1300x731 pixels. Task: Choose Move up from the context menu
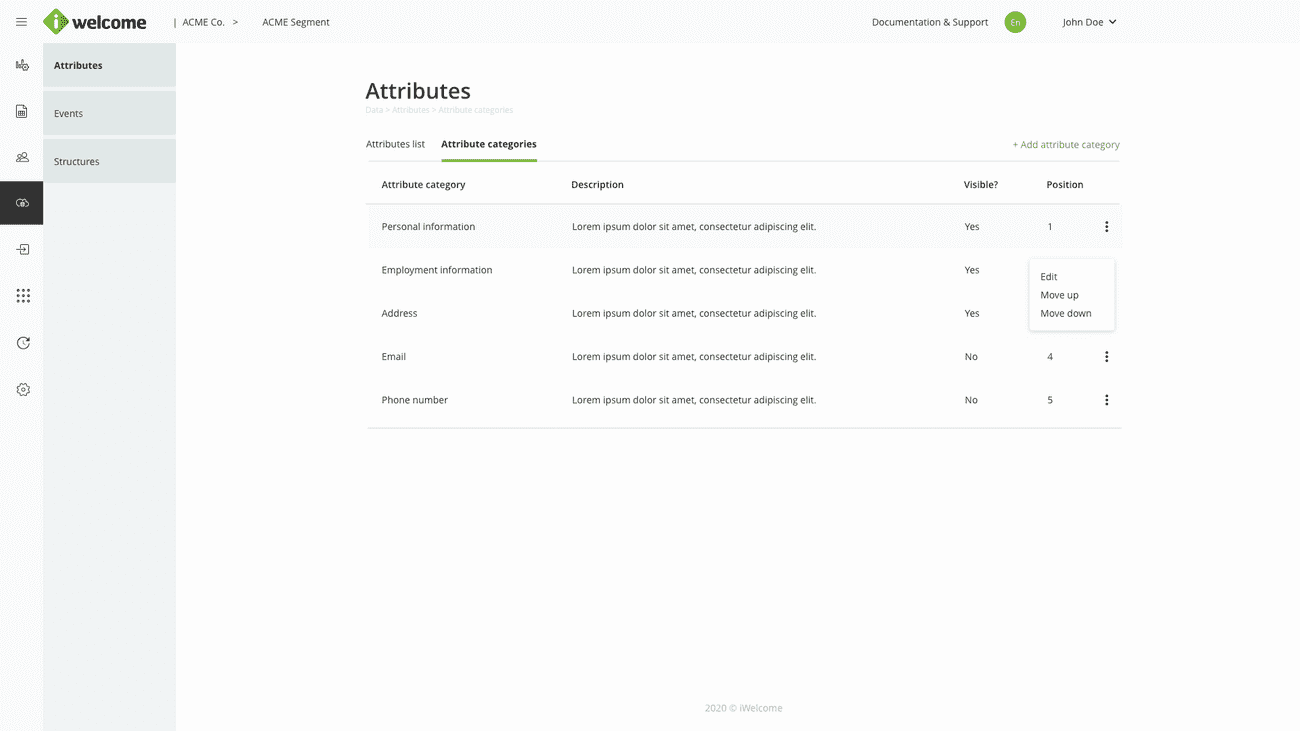point(1059,295)
